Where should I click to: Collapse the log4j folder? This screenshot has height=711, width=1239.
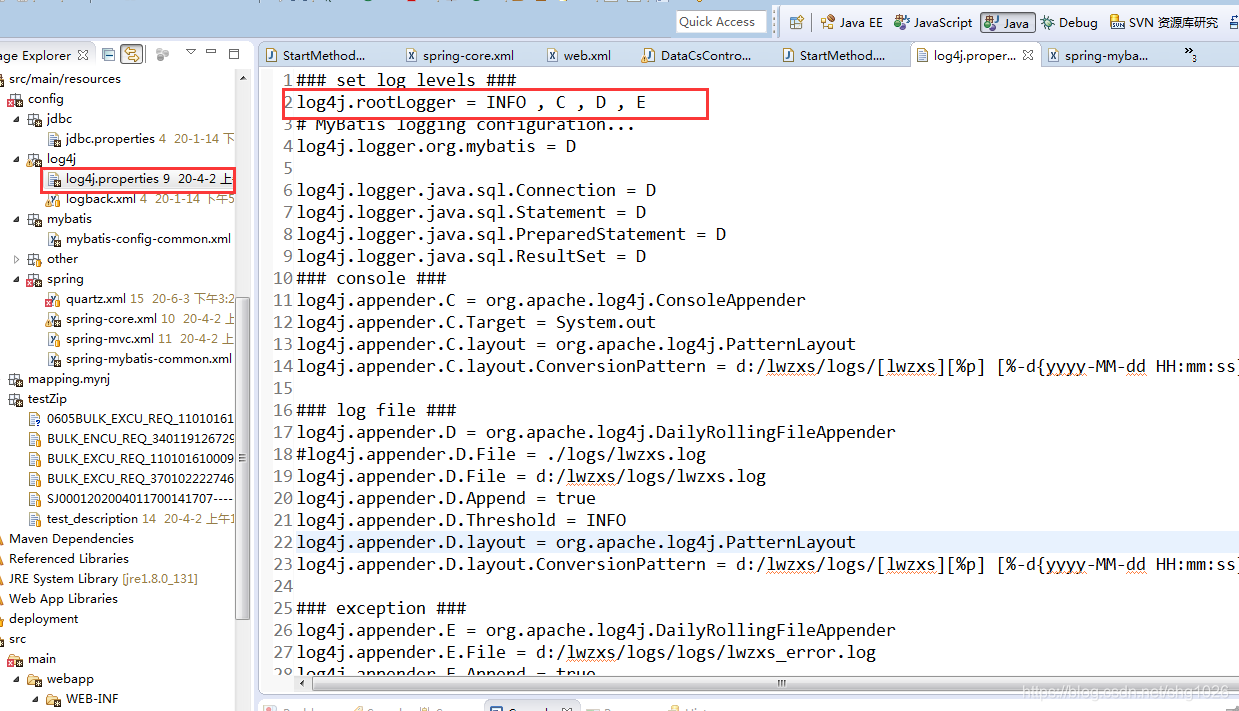pos(16,159)
